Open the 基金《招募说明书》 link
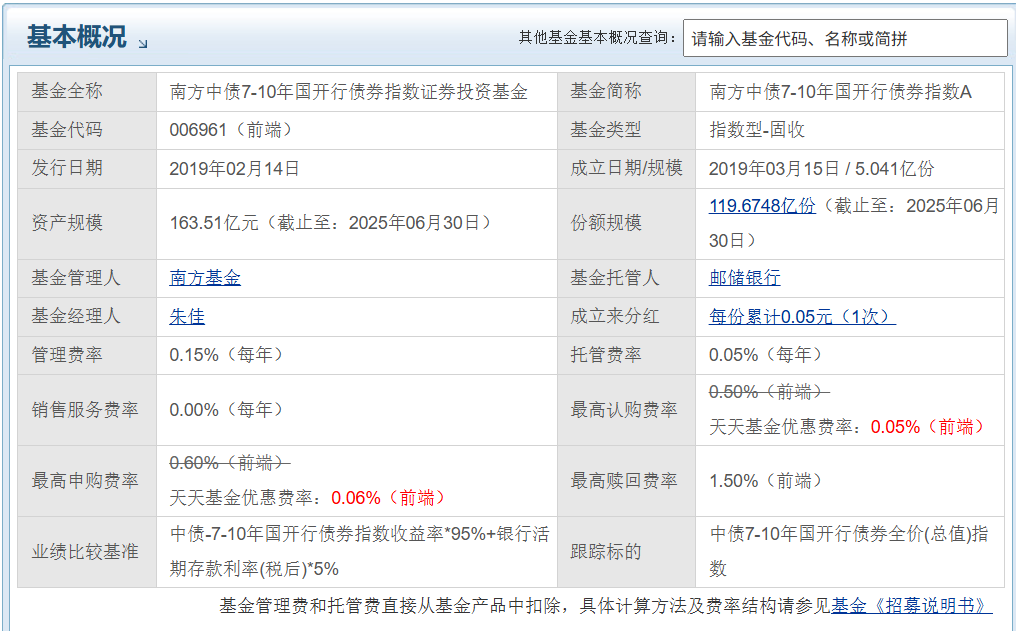This screenshot has height=631, width=1016. pyautogui.click(x=912, y=606)
